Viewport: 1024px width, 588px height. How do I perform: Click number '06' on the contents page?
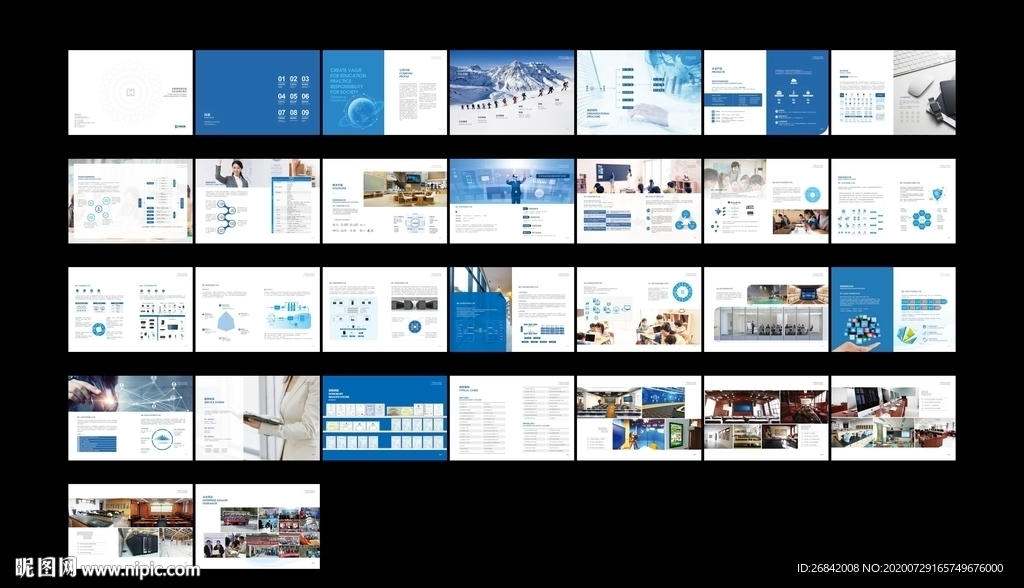pyautogui.click(x=305, y=96)
